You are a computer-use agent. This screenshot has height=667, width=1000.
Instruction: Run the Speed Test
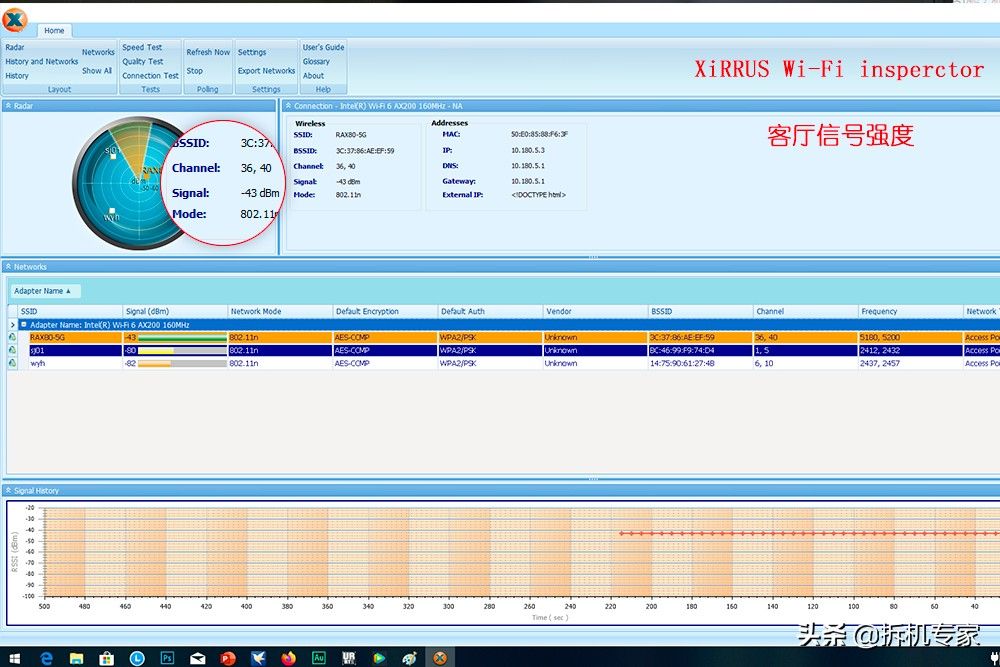pos(142,47)
